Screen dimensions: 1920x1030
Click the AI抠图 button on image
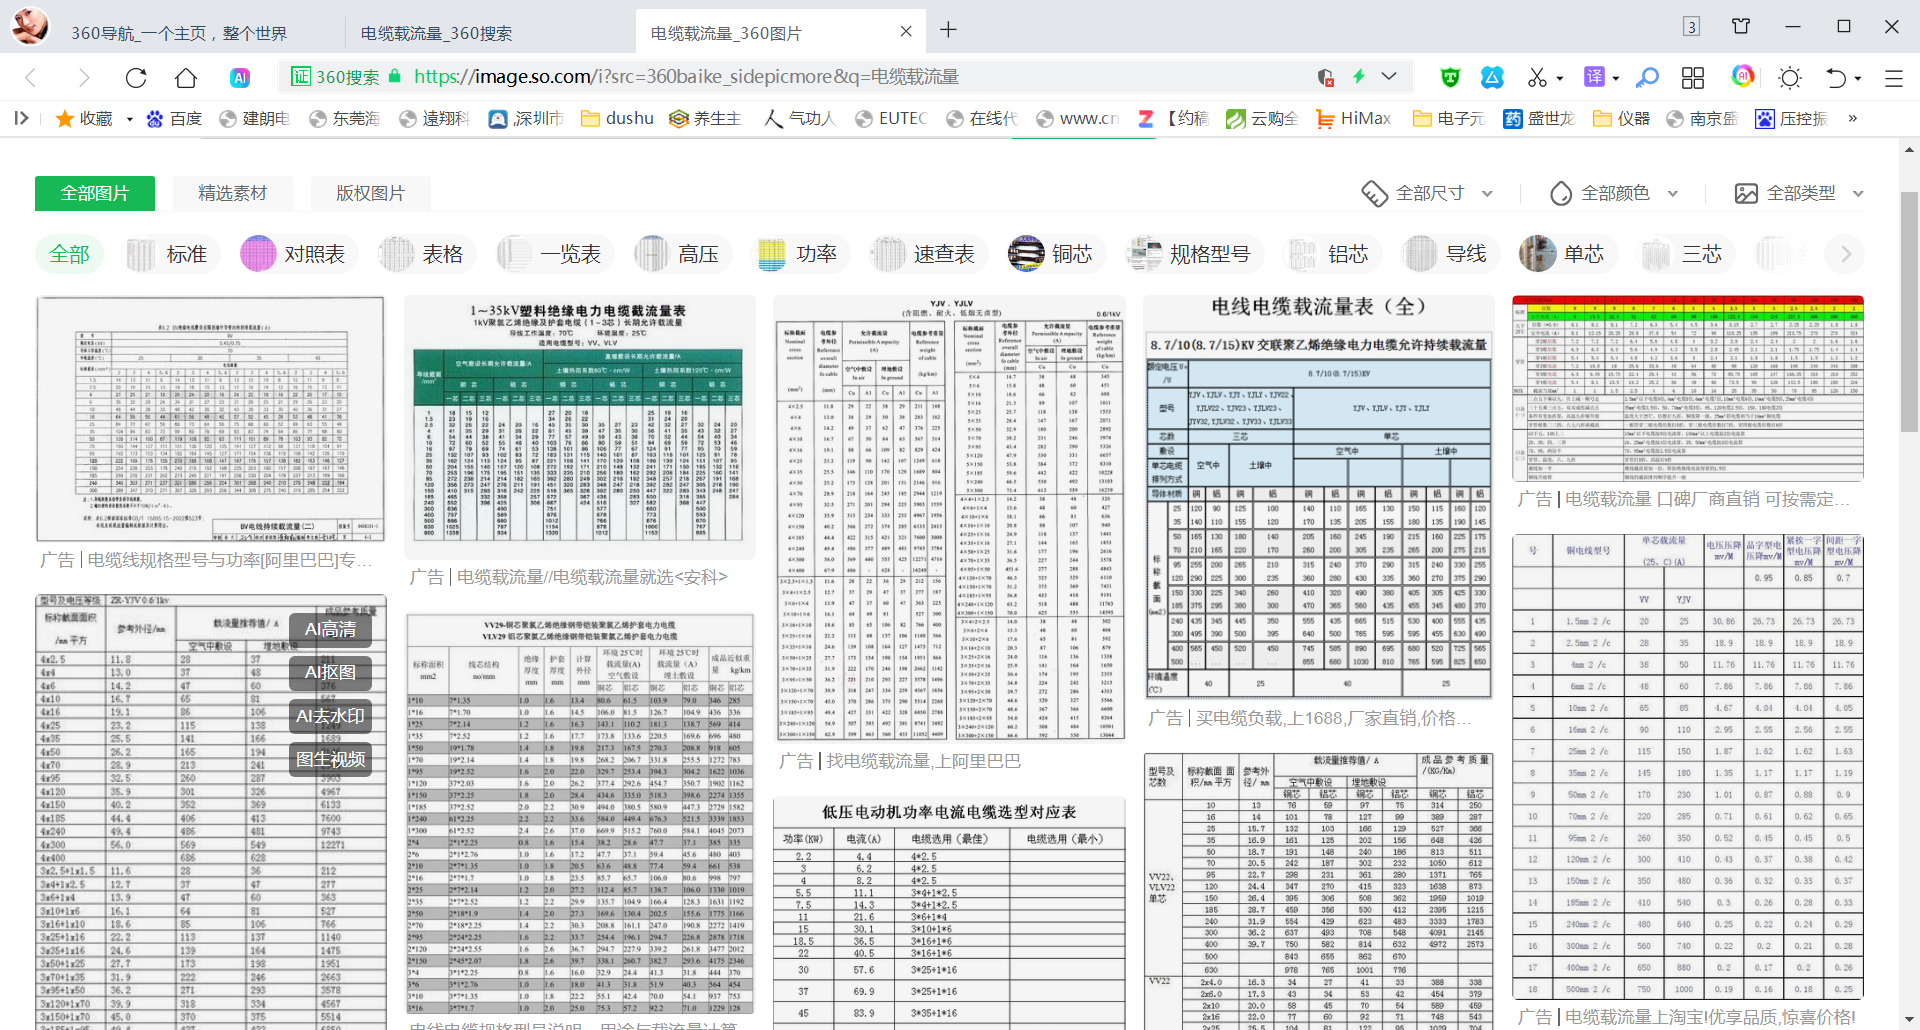coord(330,672)
